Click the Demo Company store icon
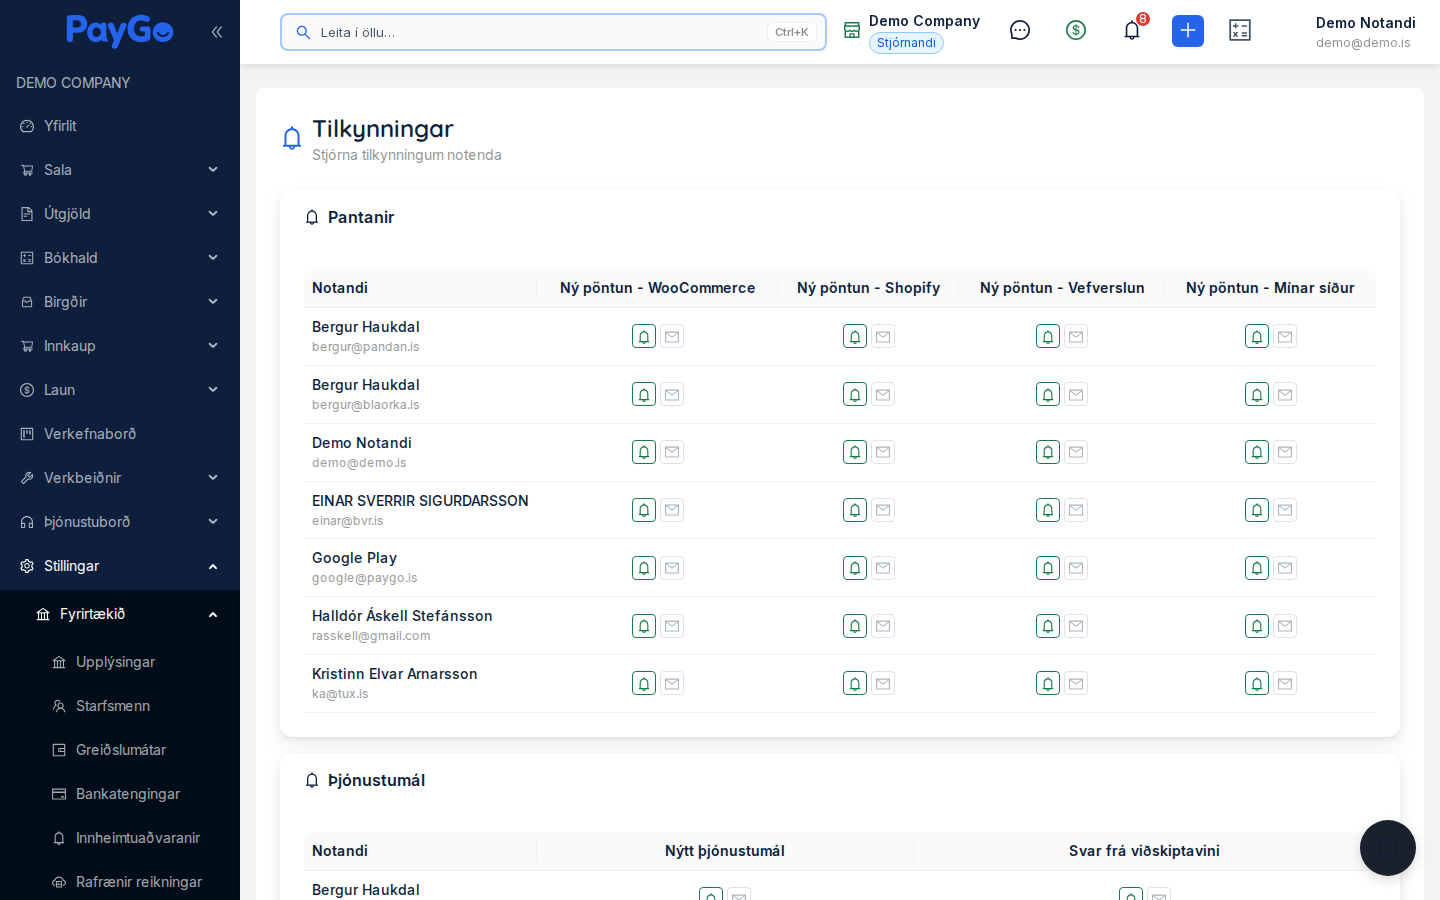 point(852,30)
